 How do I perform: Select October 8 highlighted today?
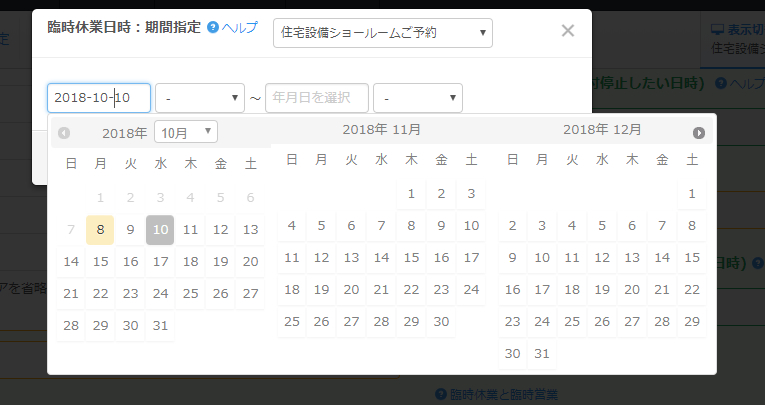pos(100,229)
